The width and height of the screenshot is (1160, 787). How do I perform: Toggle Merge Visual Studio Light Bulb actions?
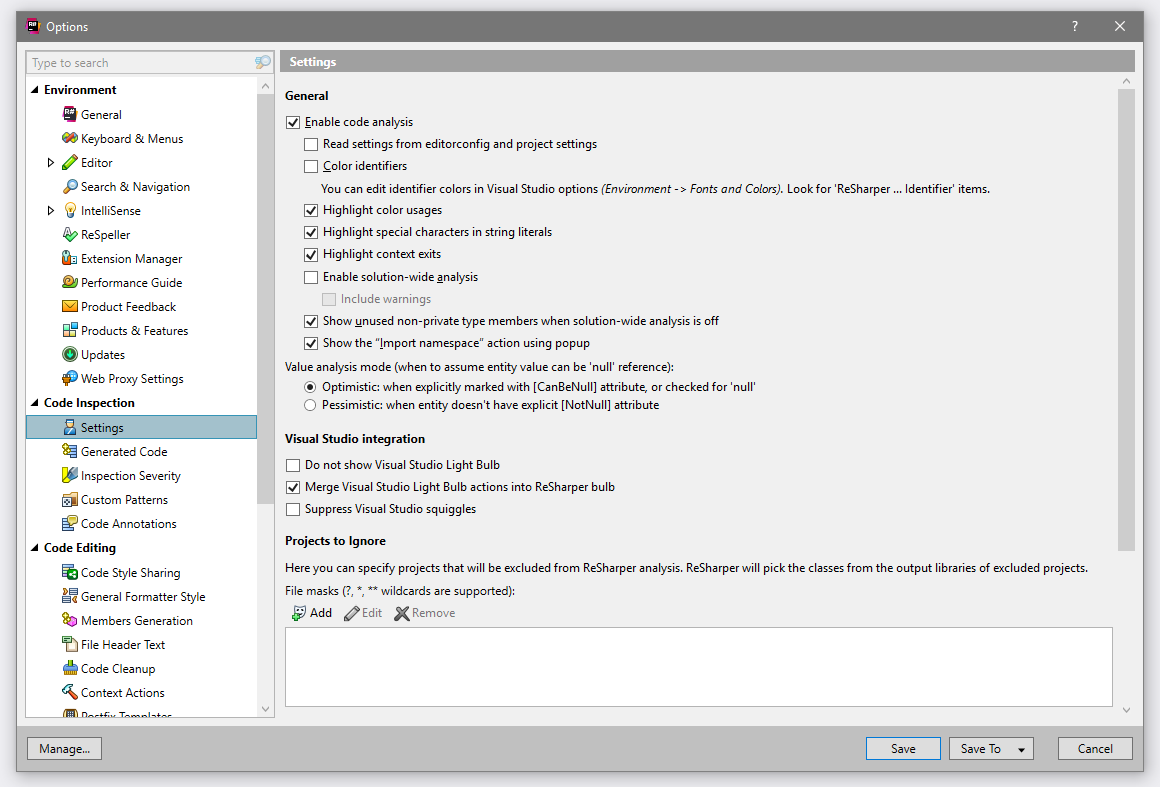click(293, 487)
